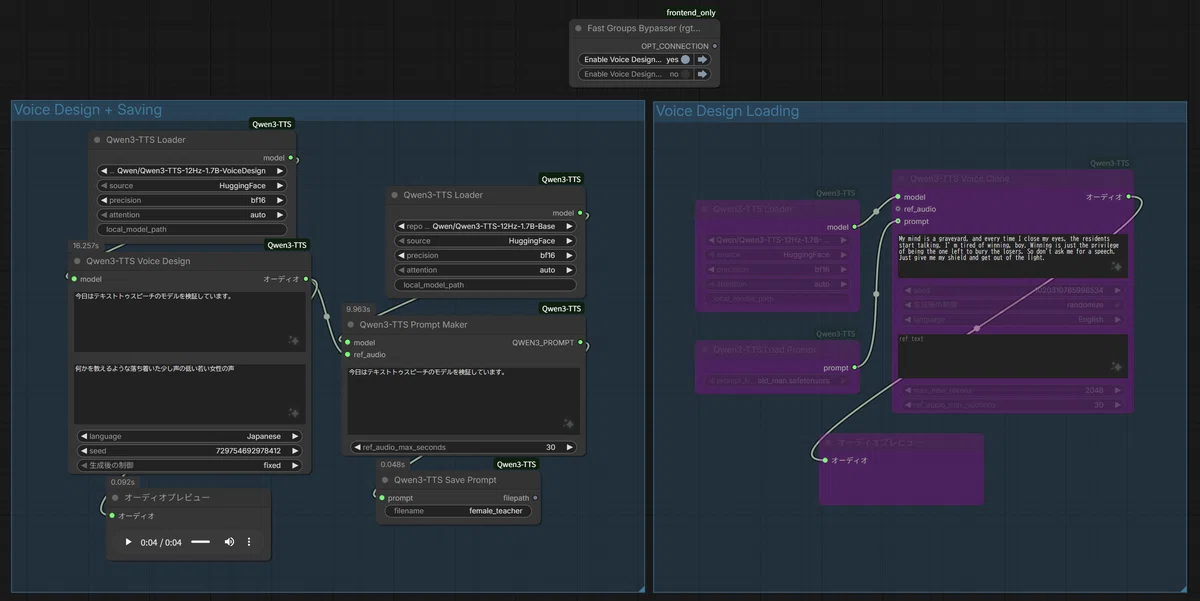Click the filename field showing female_teacher

coord(459,511)
